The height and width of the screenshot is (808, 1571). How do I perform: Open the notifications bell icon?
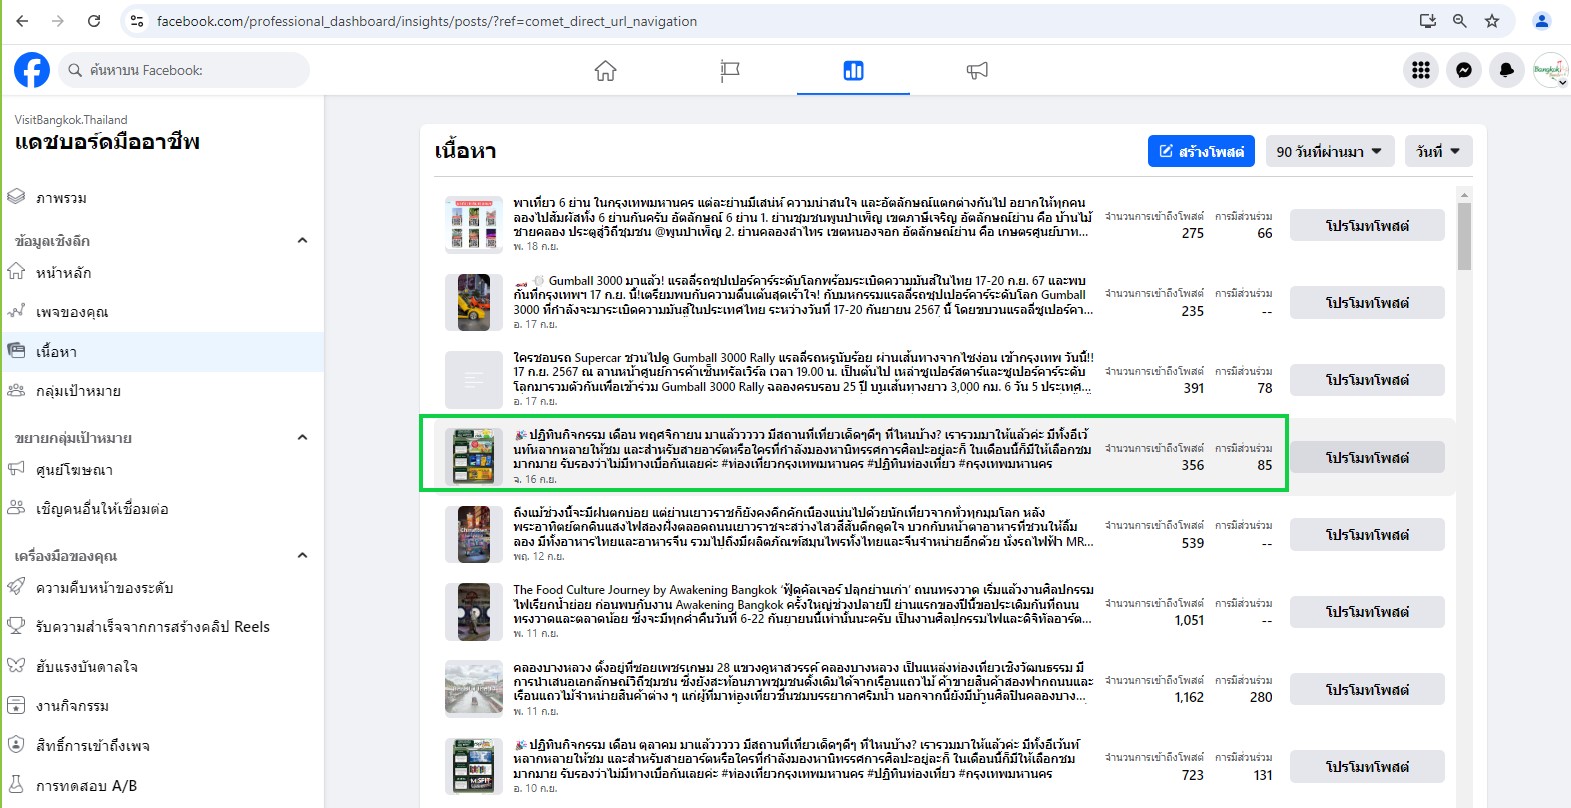click(1507, 70)
